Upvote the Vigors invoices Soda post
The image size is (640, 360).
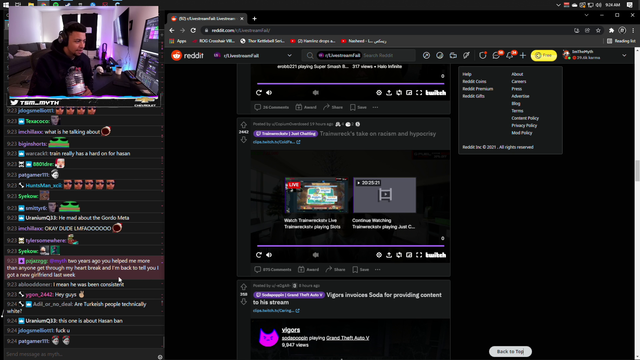click(244, 287)
